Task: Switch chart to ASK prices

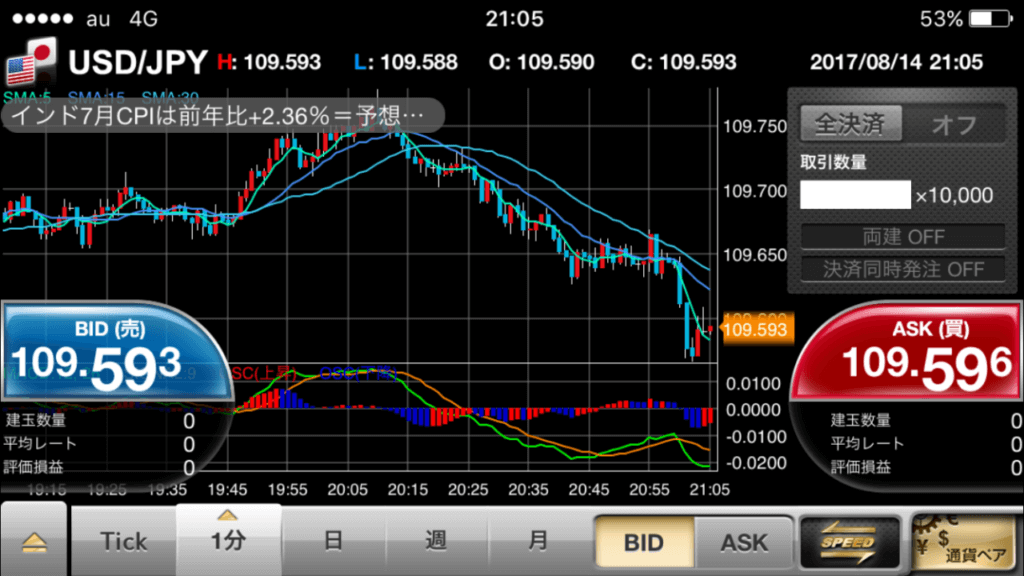Action: pyautogui.click(x=744, y=542)
